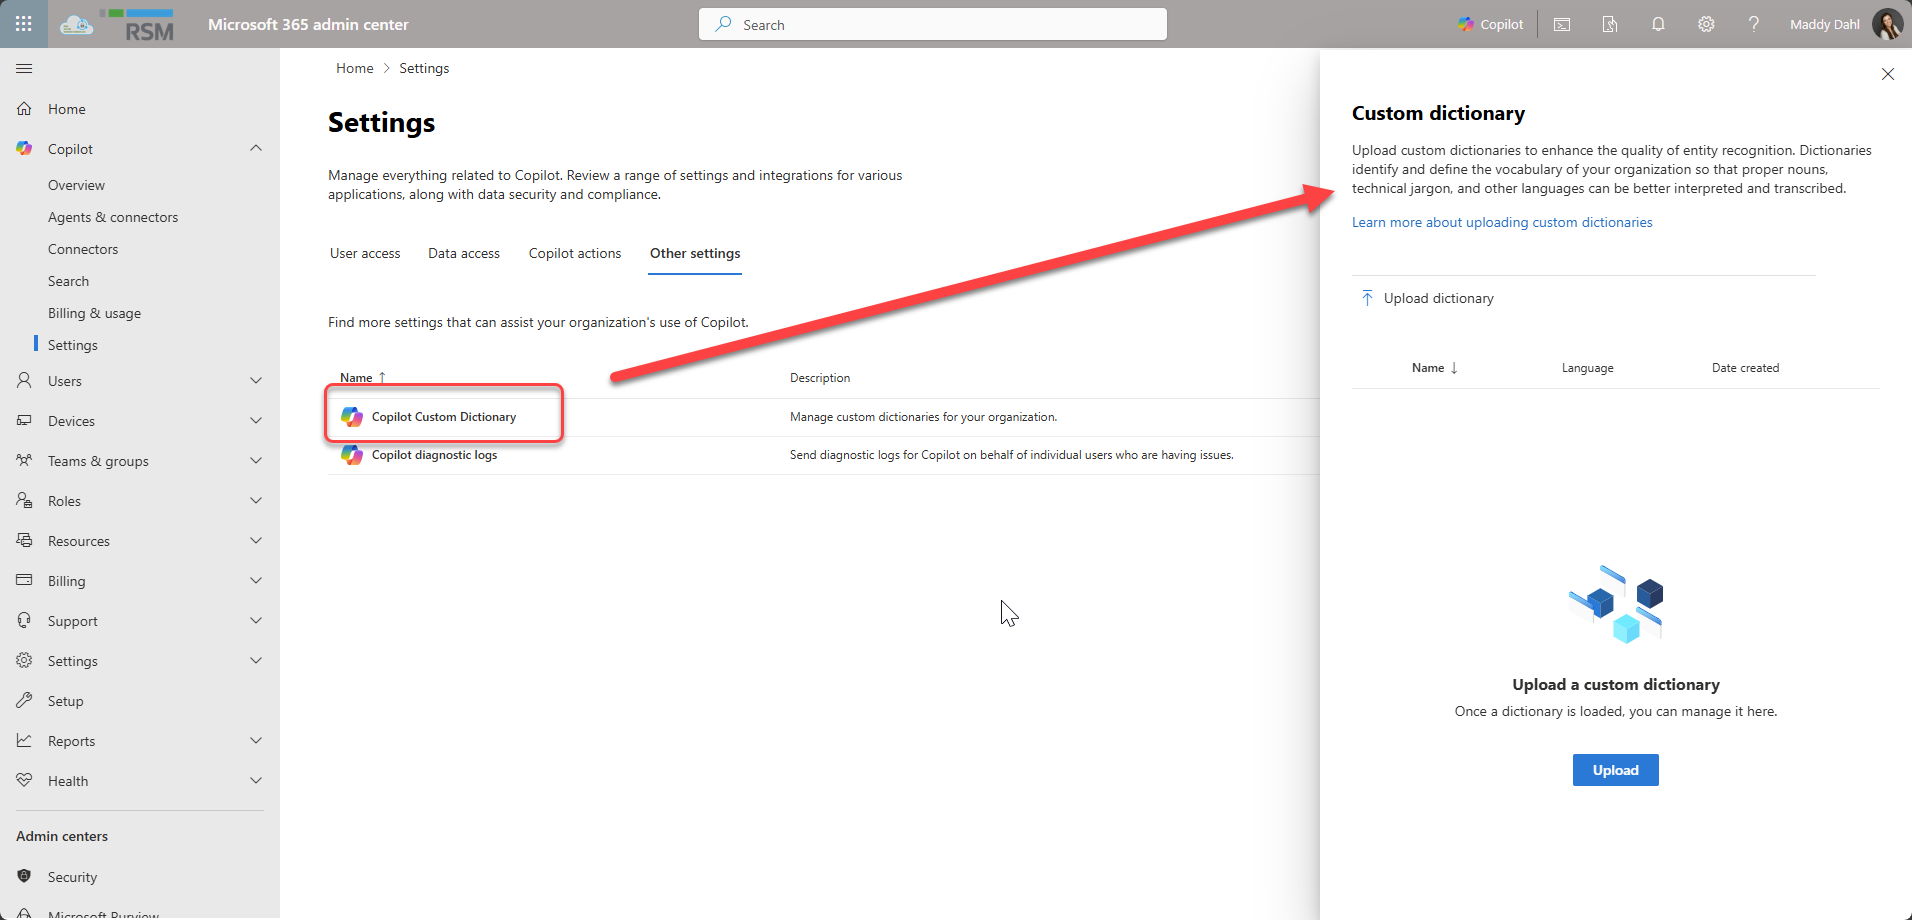Click the Description column header
The width and height of the screenshot is (1912, 920).
click(820, 378)
